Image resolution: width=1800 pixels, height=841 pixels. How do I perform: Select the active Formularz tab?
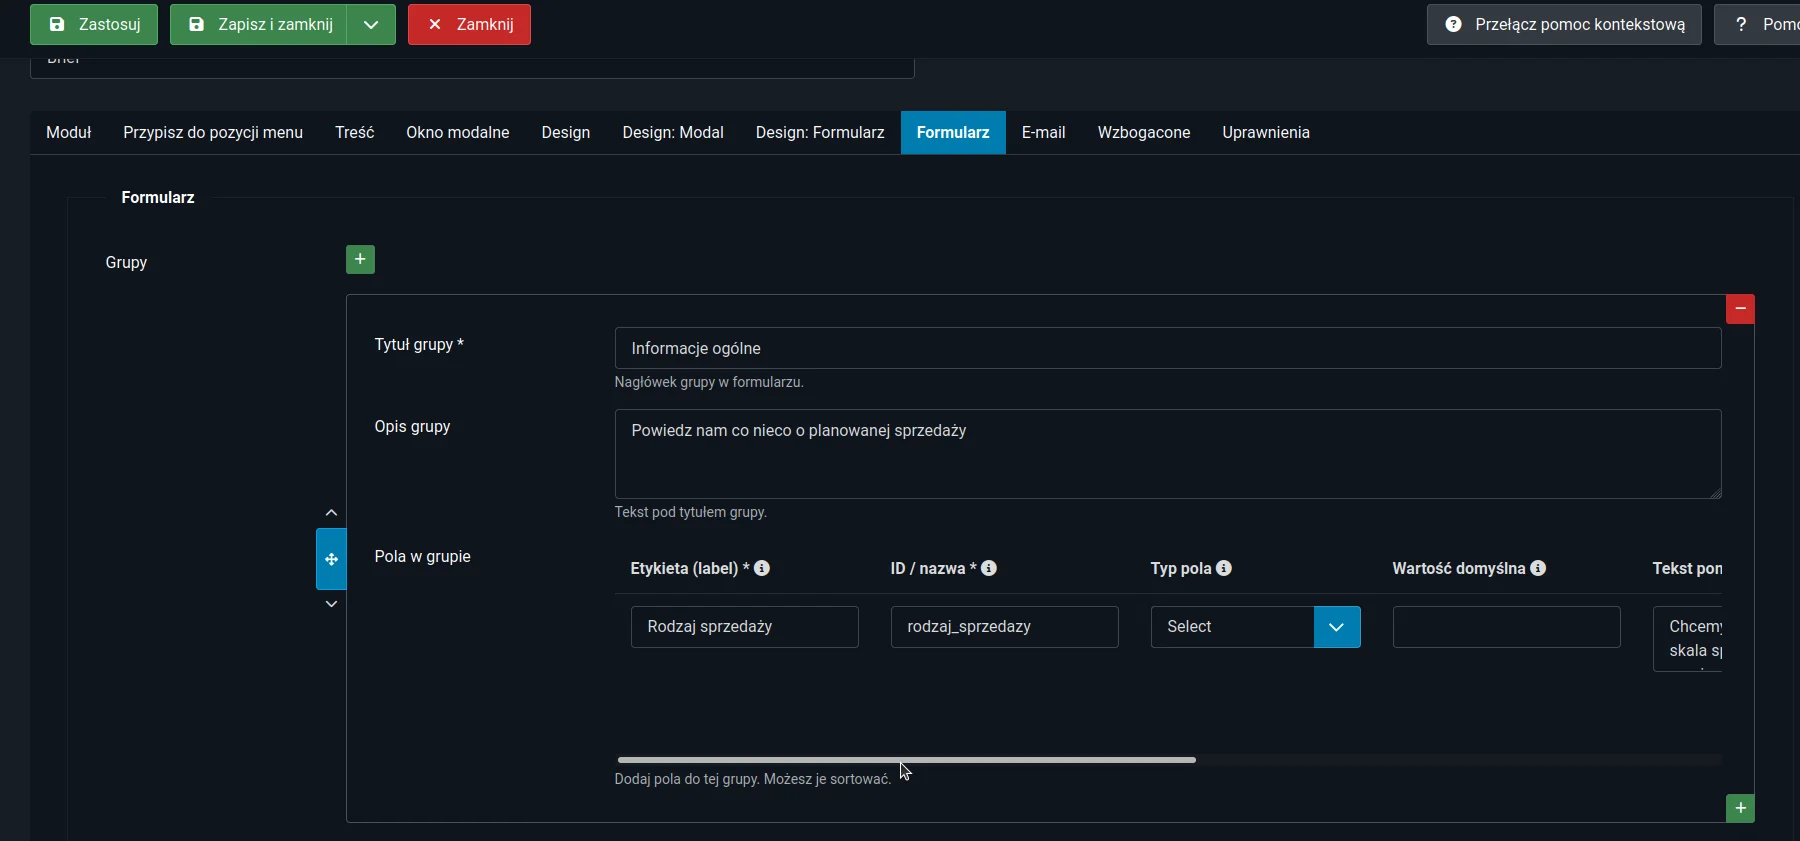click(x=953, y=133)
